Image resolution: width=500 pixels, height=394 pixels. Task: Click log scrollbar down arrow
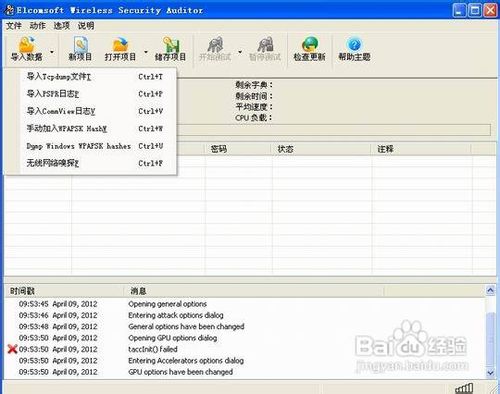tap(490, 373)
